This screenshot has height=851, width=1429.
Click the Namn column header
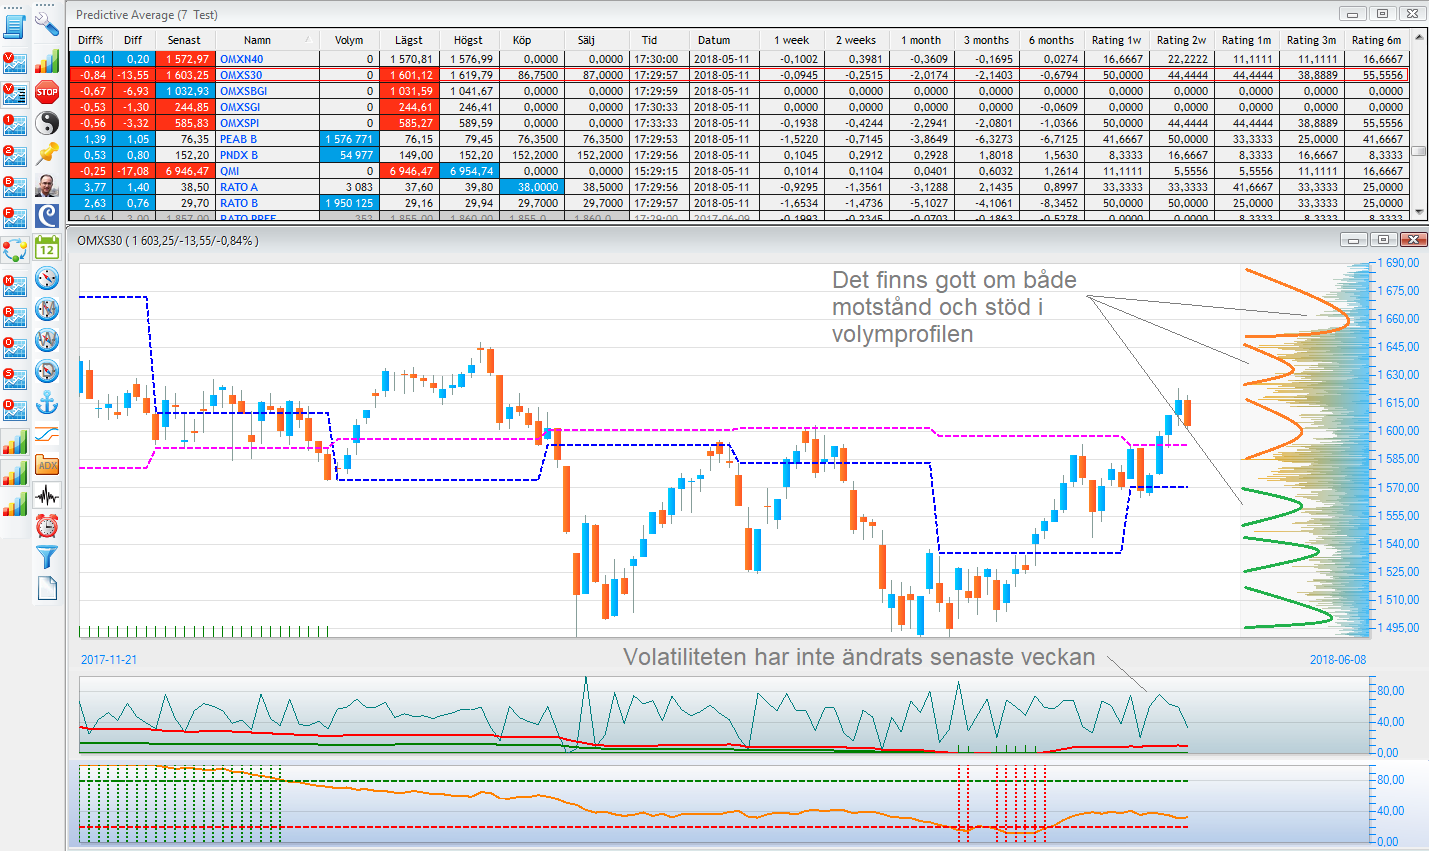pos(257,40)
